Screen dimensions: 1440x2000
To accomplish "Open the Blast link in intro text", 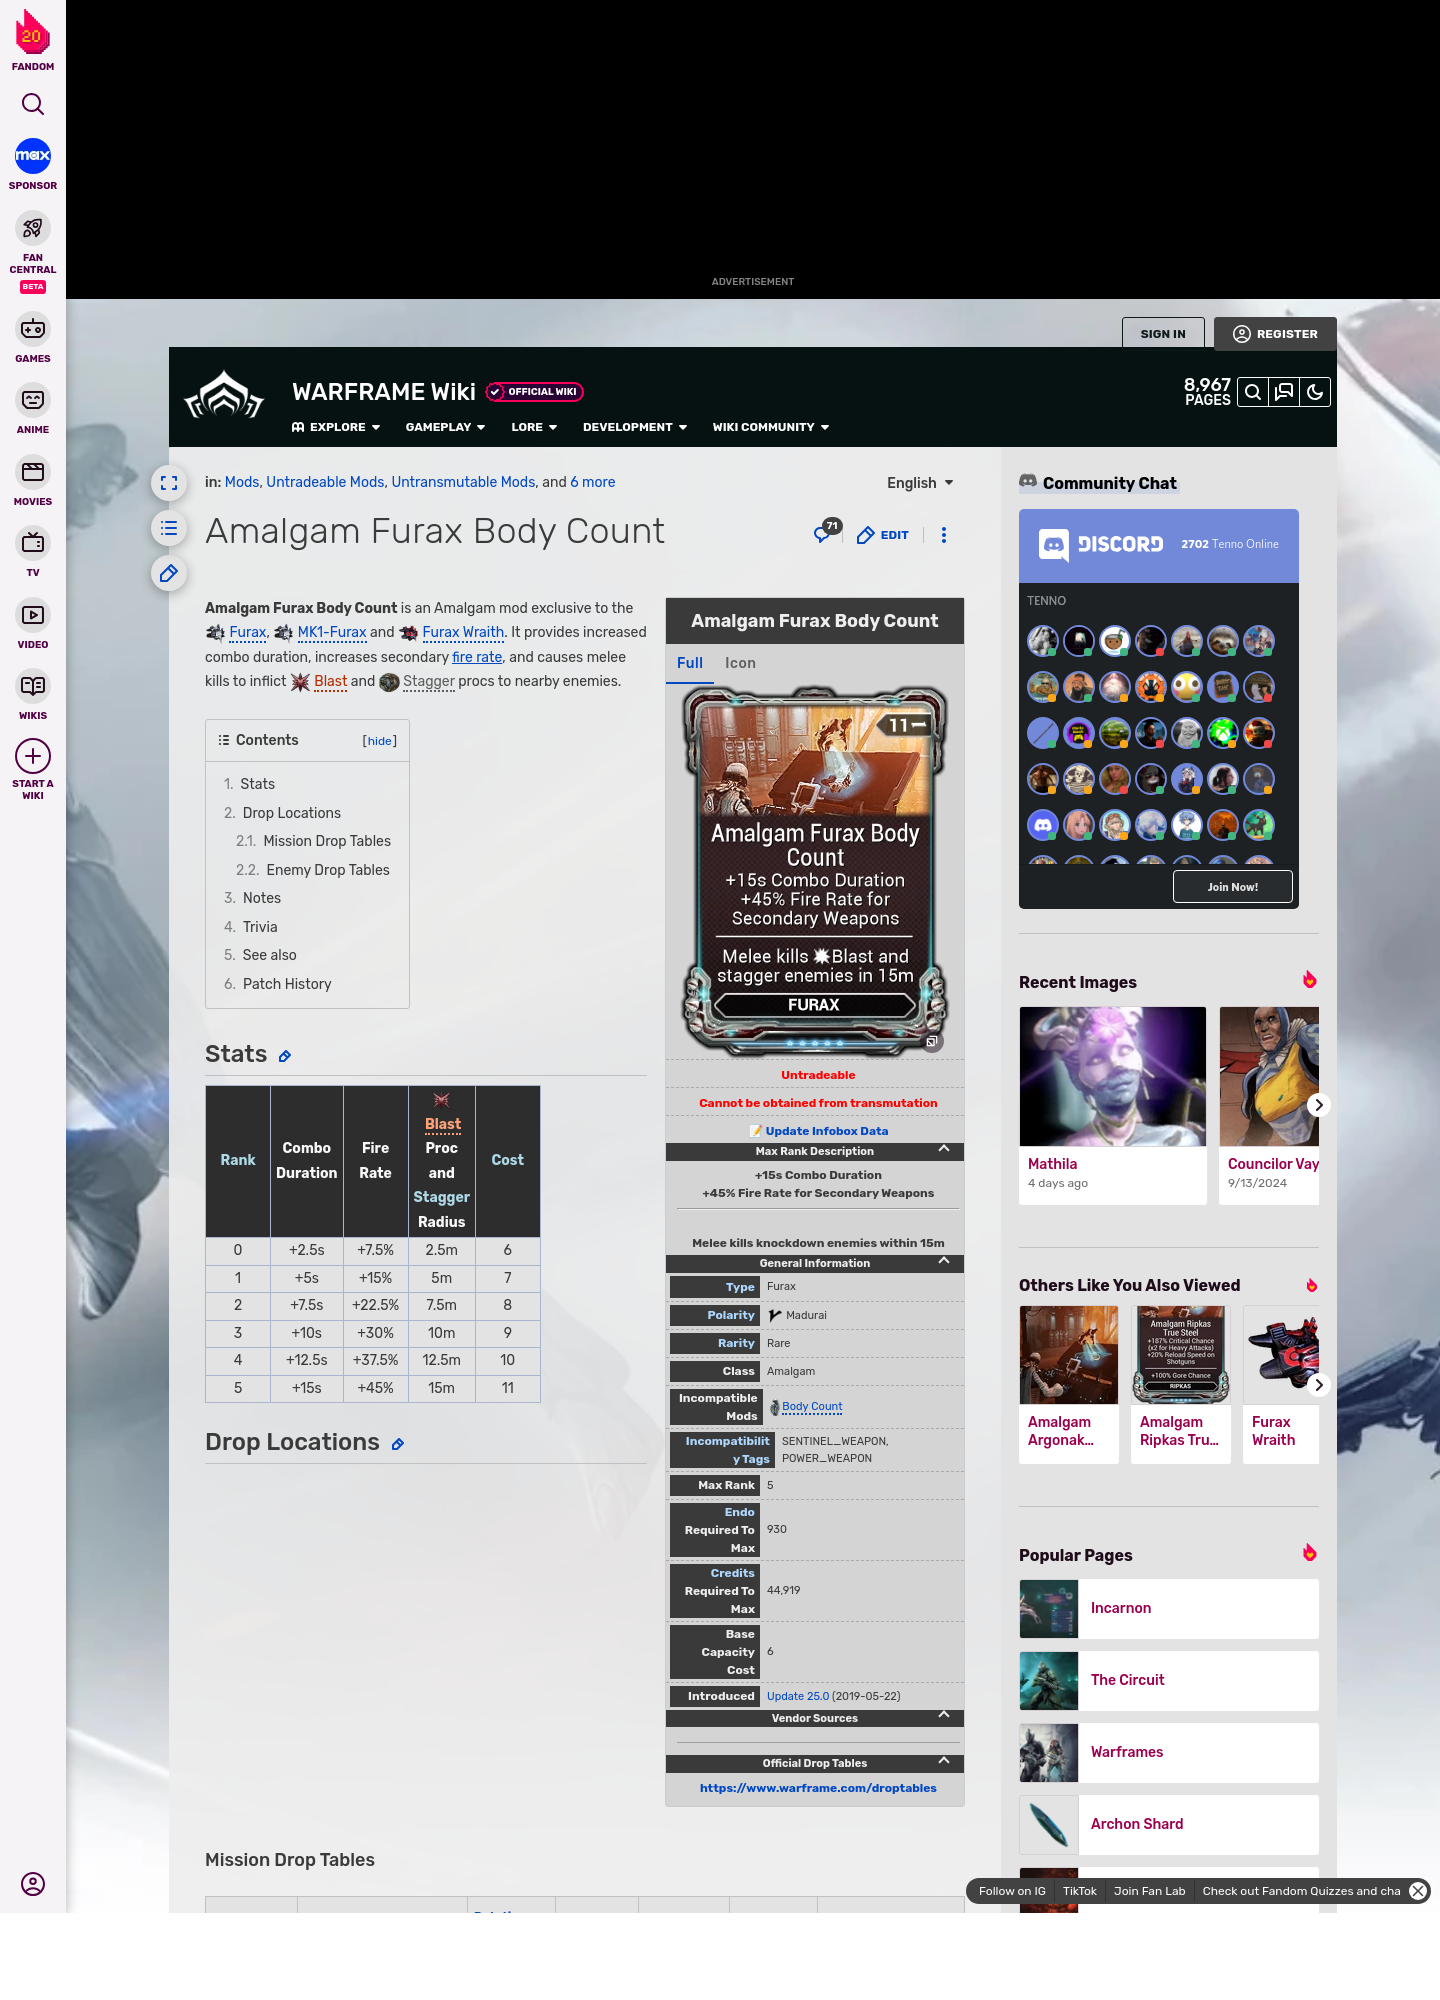I will point(330,681).
